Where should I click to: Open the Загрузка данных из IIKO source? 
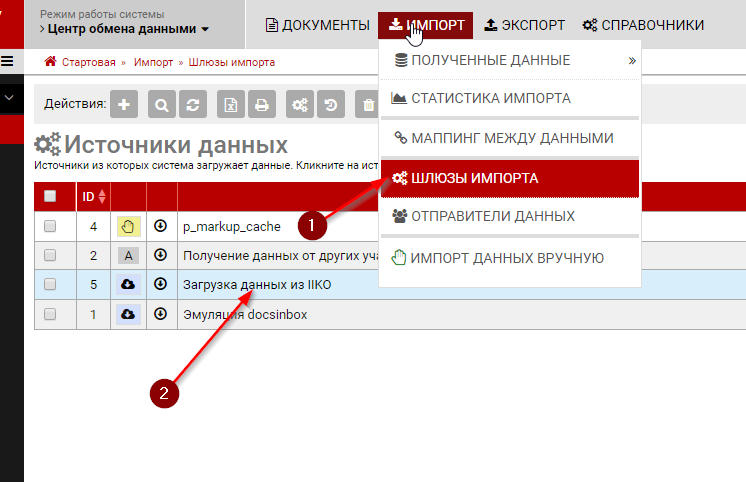257,285
